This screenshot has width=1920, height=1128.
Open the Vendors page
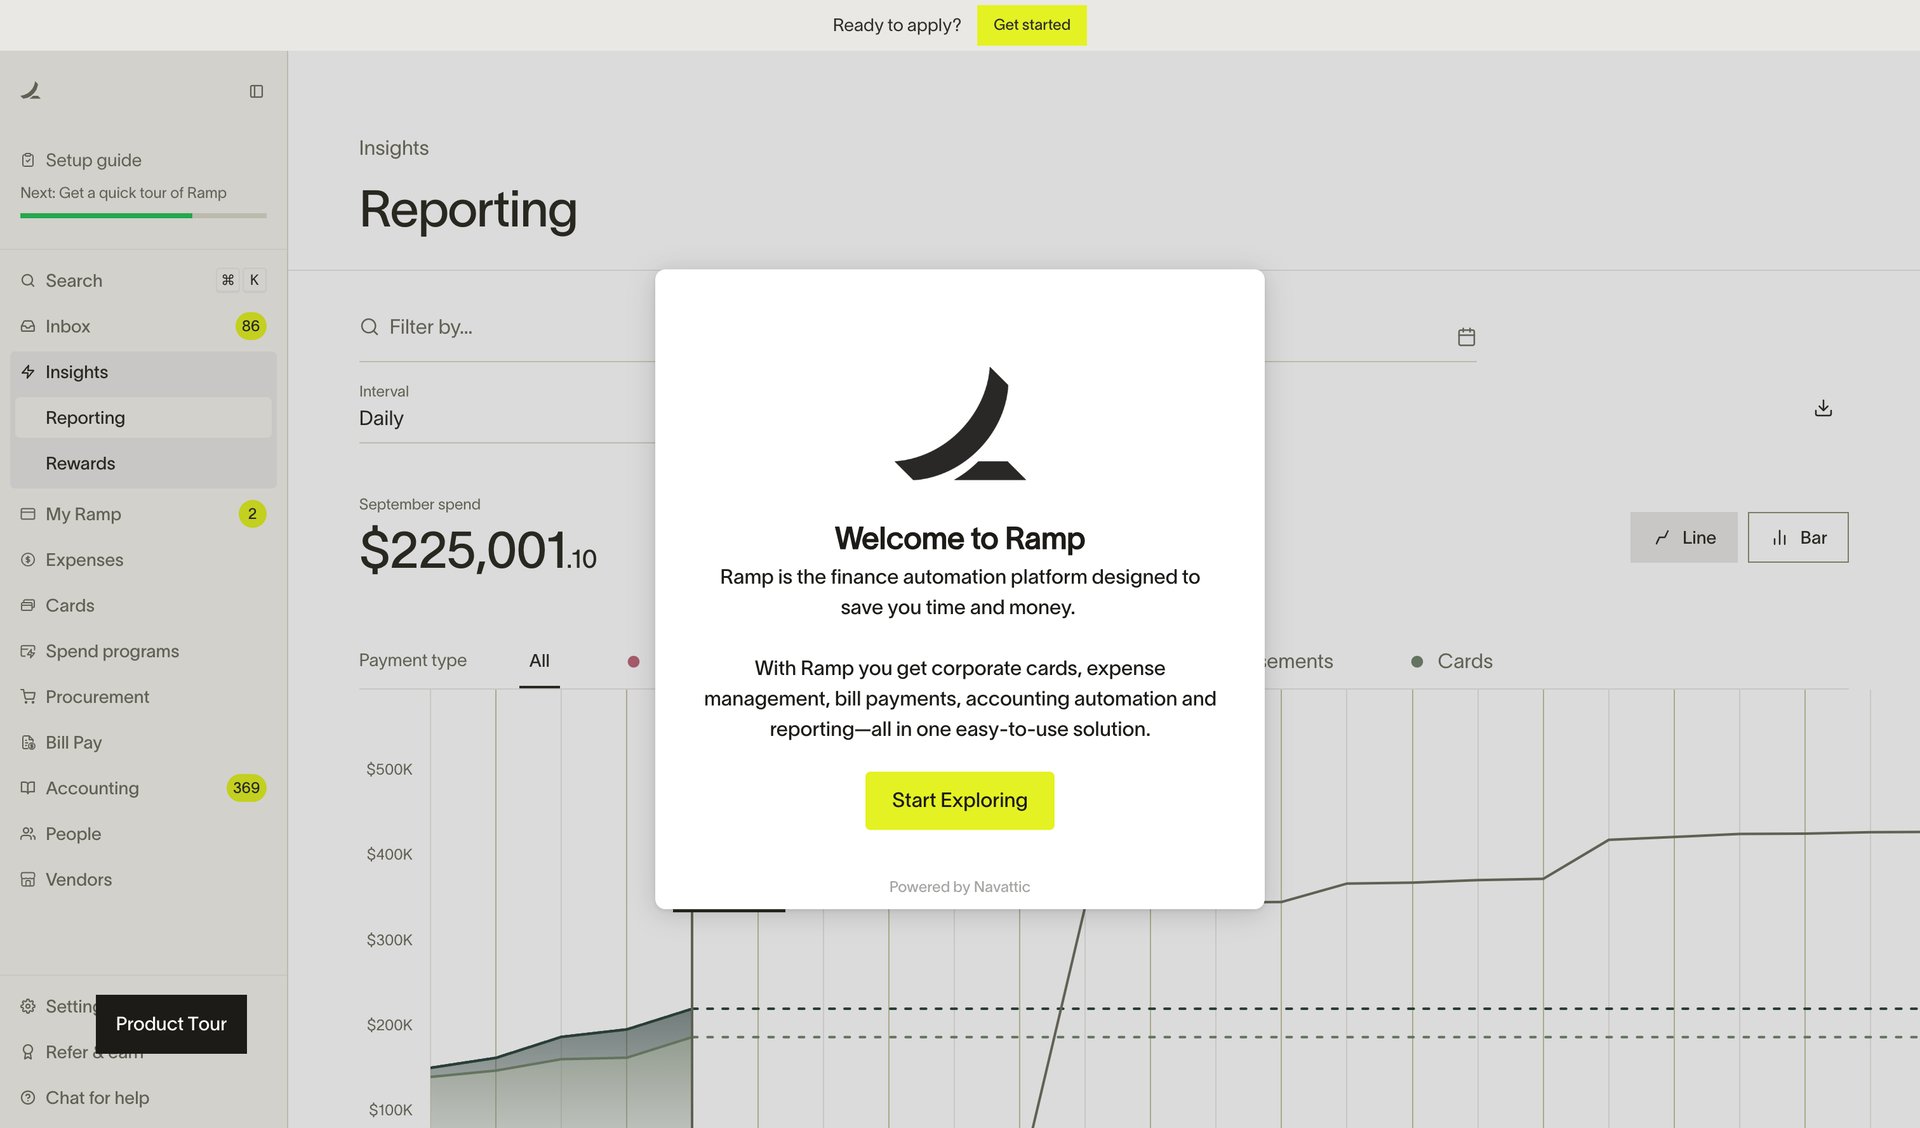tap(78, 879)
